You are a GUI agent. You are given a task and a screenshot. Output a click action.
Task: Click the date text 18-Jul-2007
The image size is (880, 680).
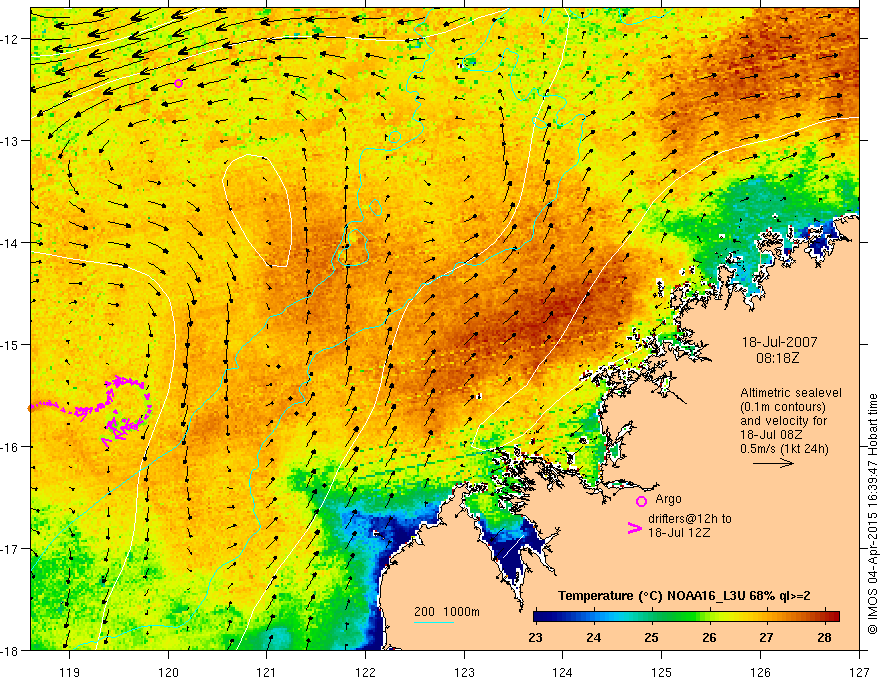780,342
